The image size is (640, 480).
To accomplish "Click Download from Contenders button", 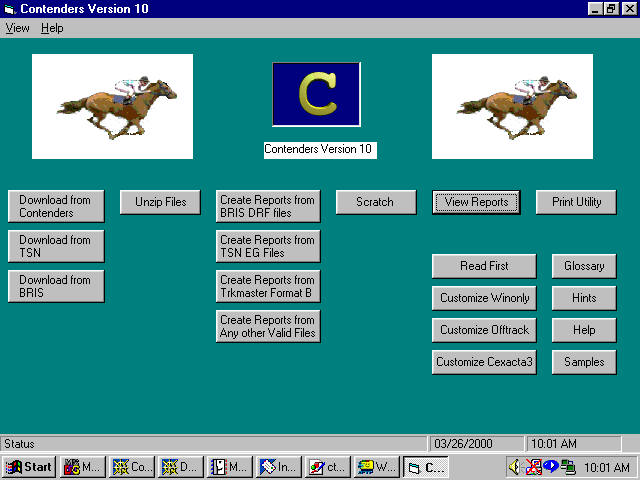I will click(x=56, y=206).
